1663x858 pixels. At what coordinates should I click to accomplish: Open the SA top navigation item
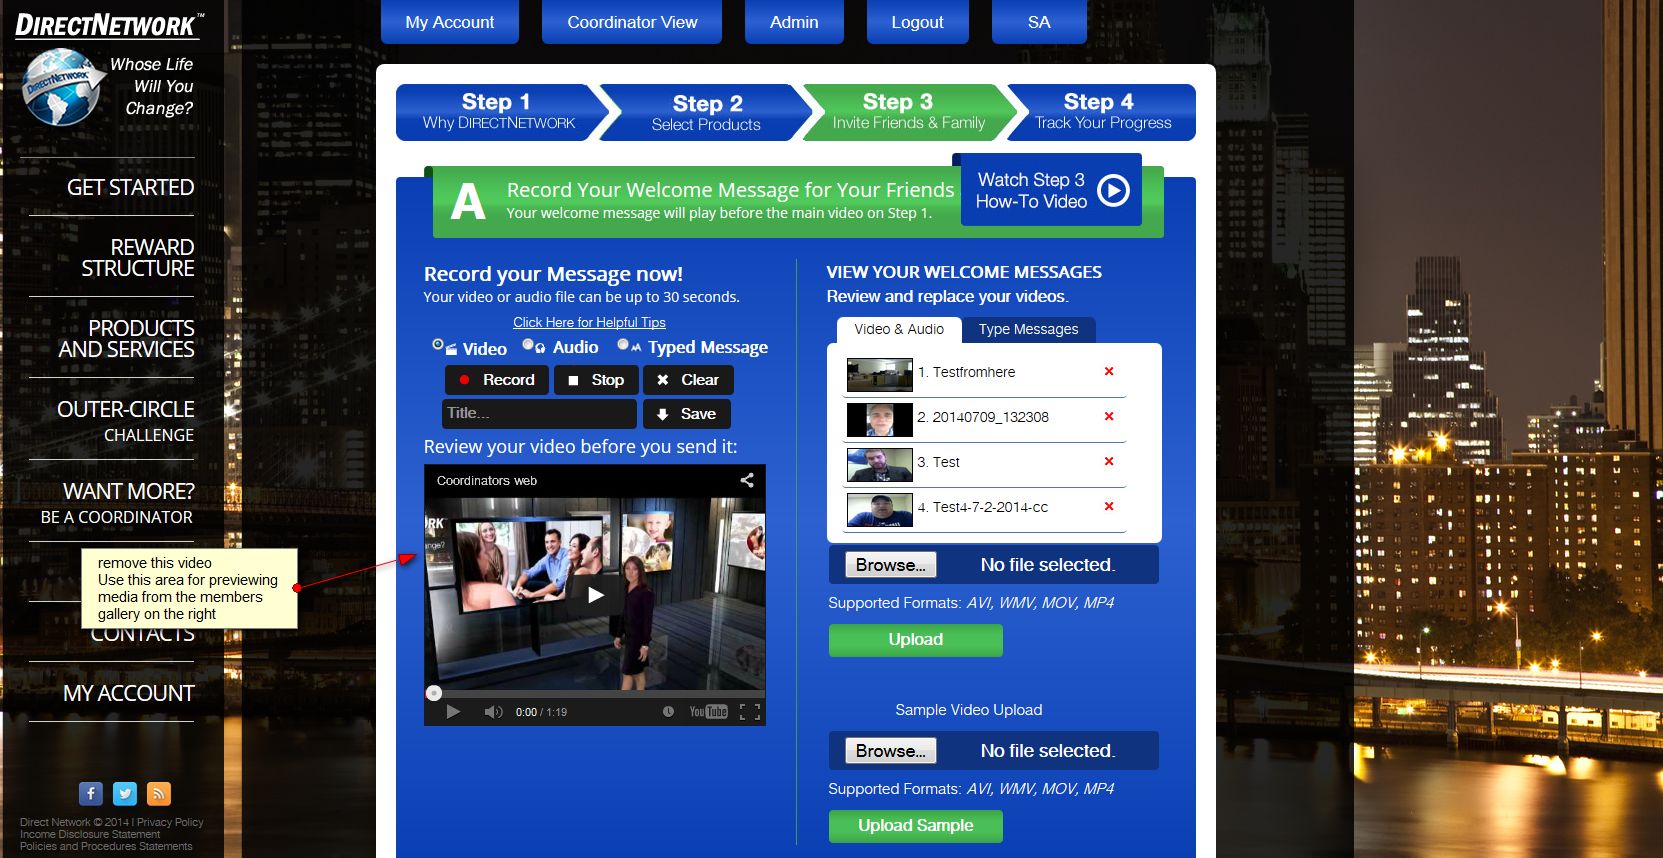1039,22
